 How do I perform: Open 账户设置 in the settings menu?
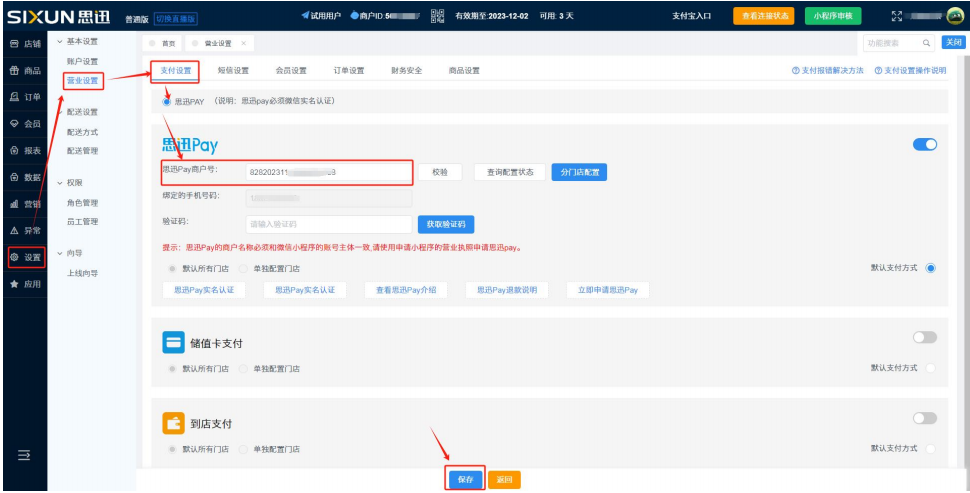82,61
